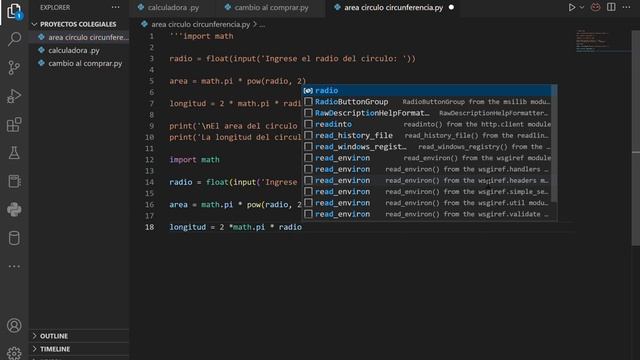Open the Search view
640x360 pixels.
(x=14, y=39)
